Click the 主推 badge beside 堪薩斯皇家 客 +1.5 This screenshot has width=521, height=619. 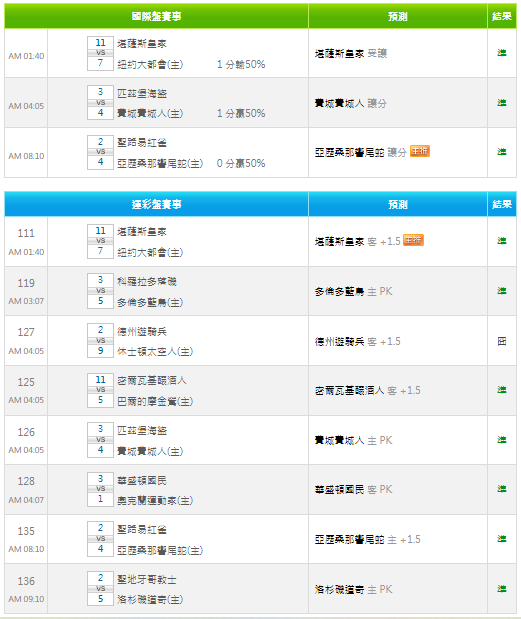[413, 240]
